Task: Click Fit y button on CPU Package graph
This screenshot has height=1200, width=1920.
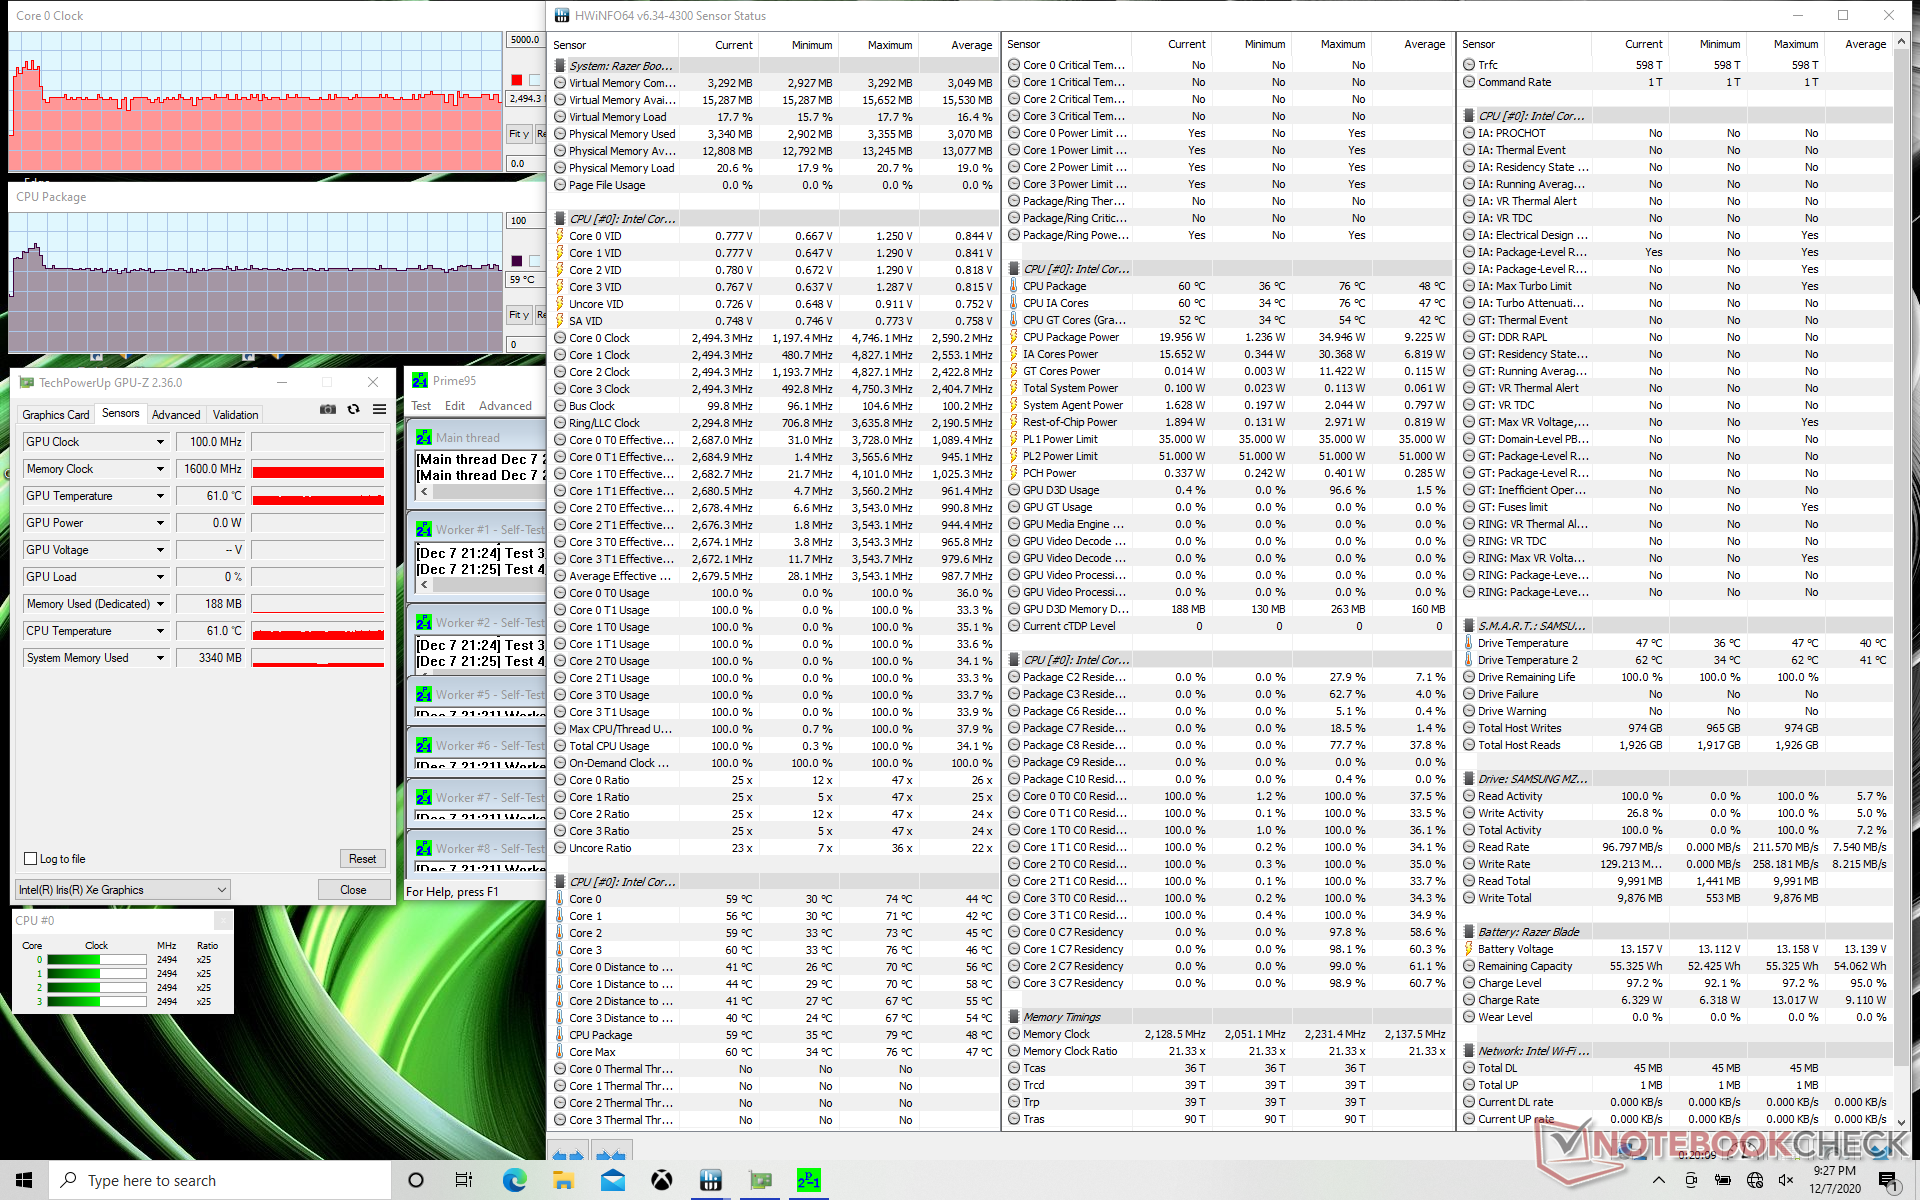Action: coord(519,315)
